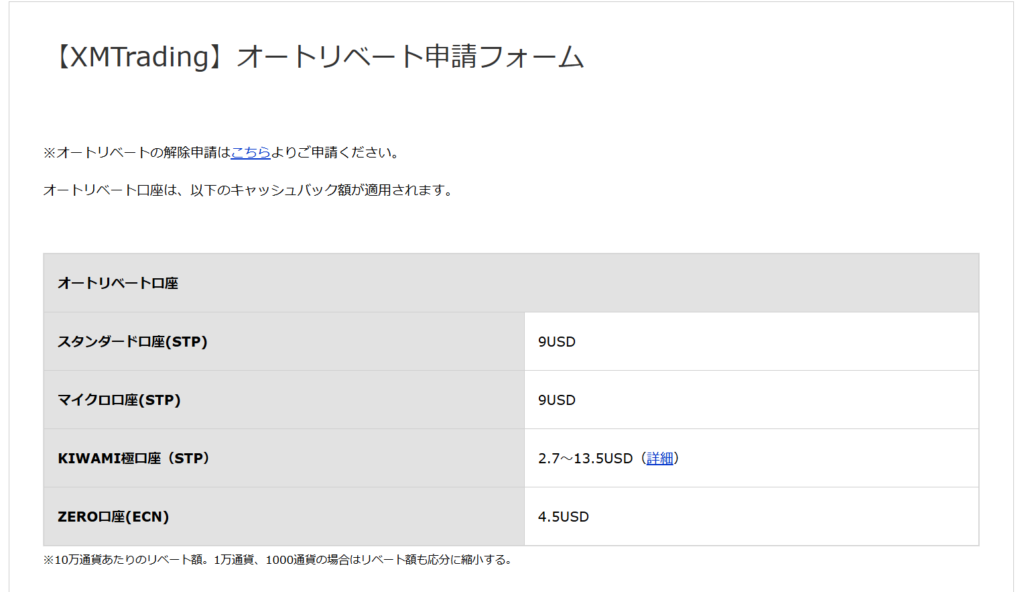Open the 詳細 link for KIWAMI極口座
The image size is (1024, 592).
(660, 458)
